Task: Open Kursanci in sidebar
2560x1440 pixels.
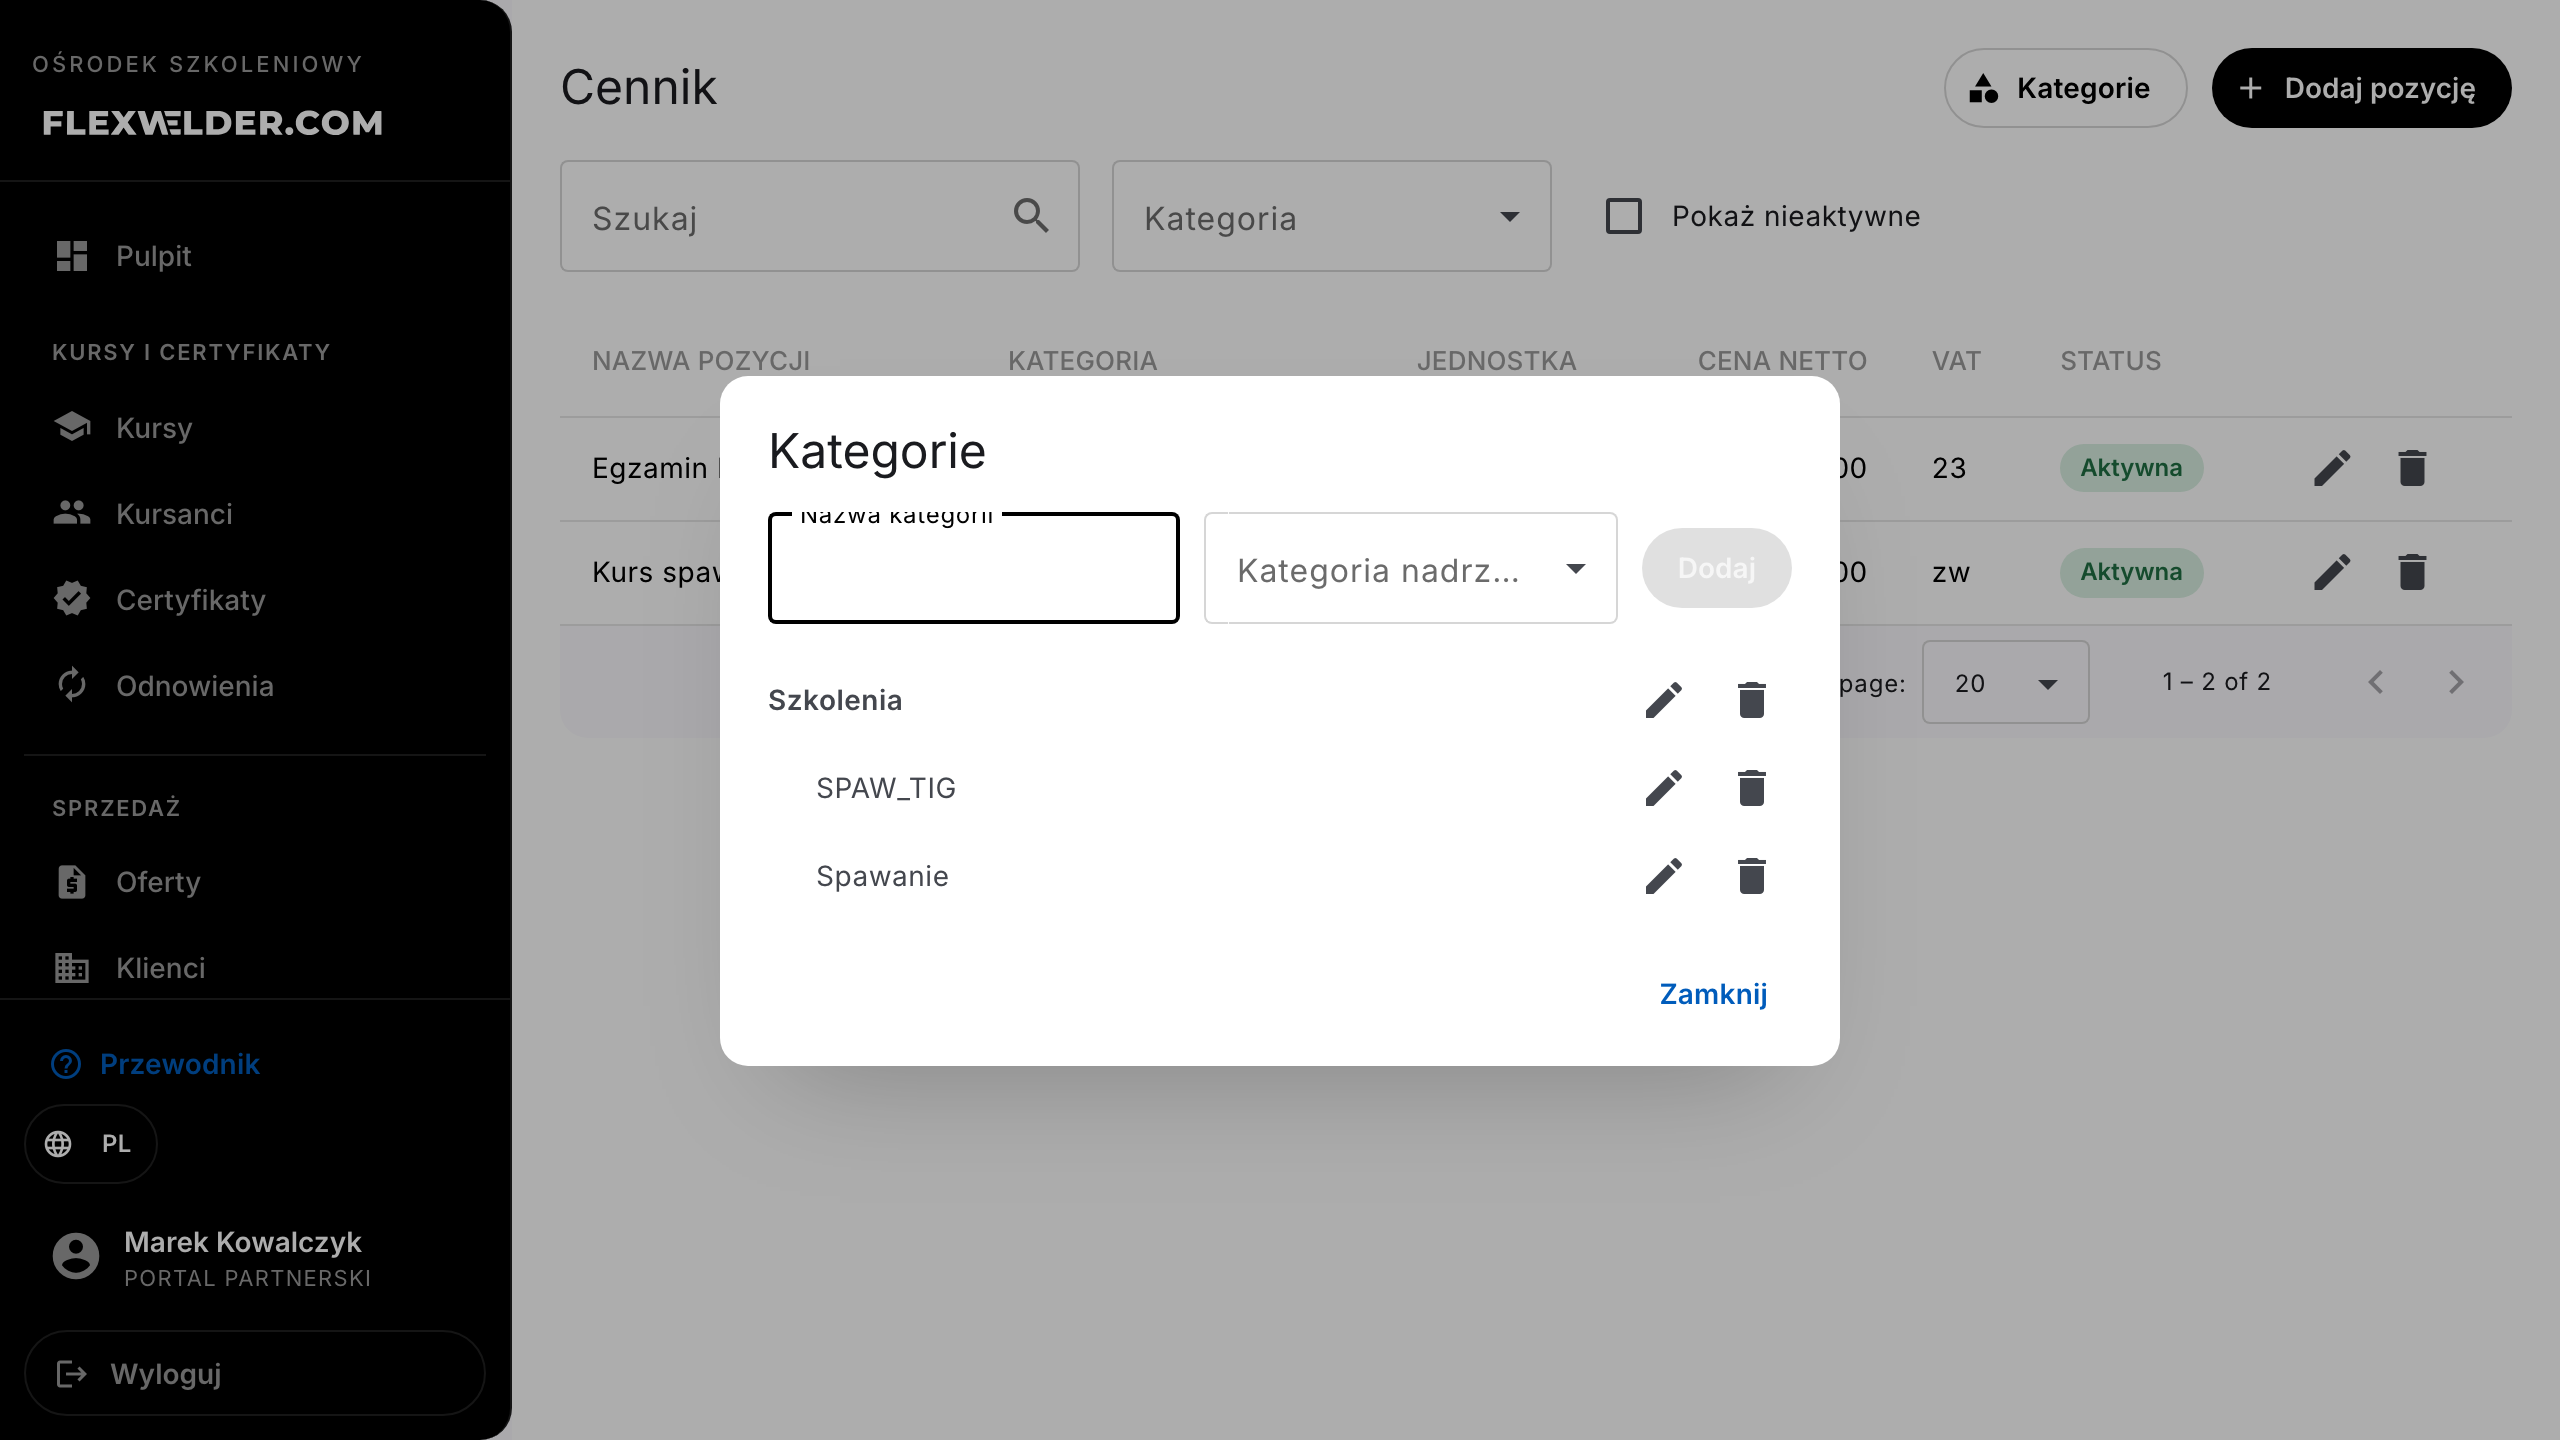Action: click(255, 514)
